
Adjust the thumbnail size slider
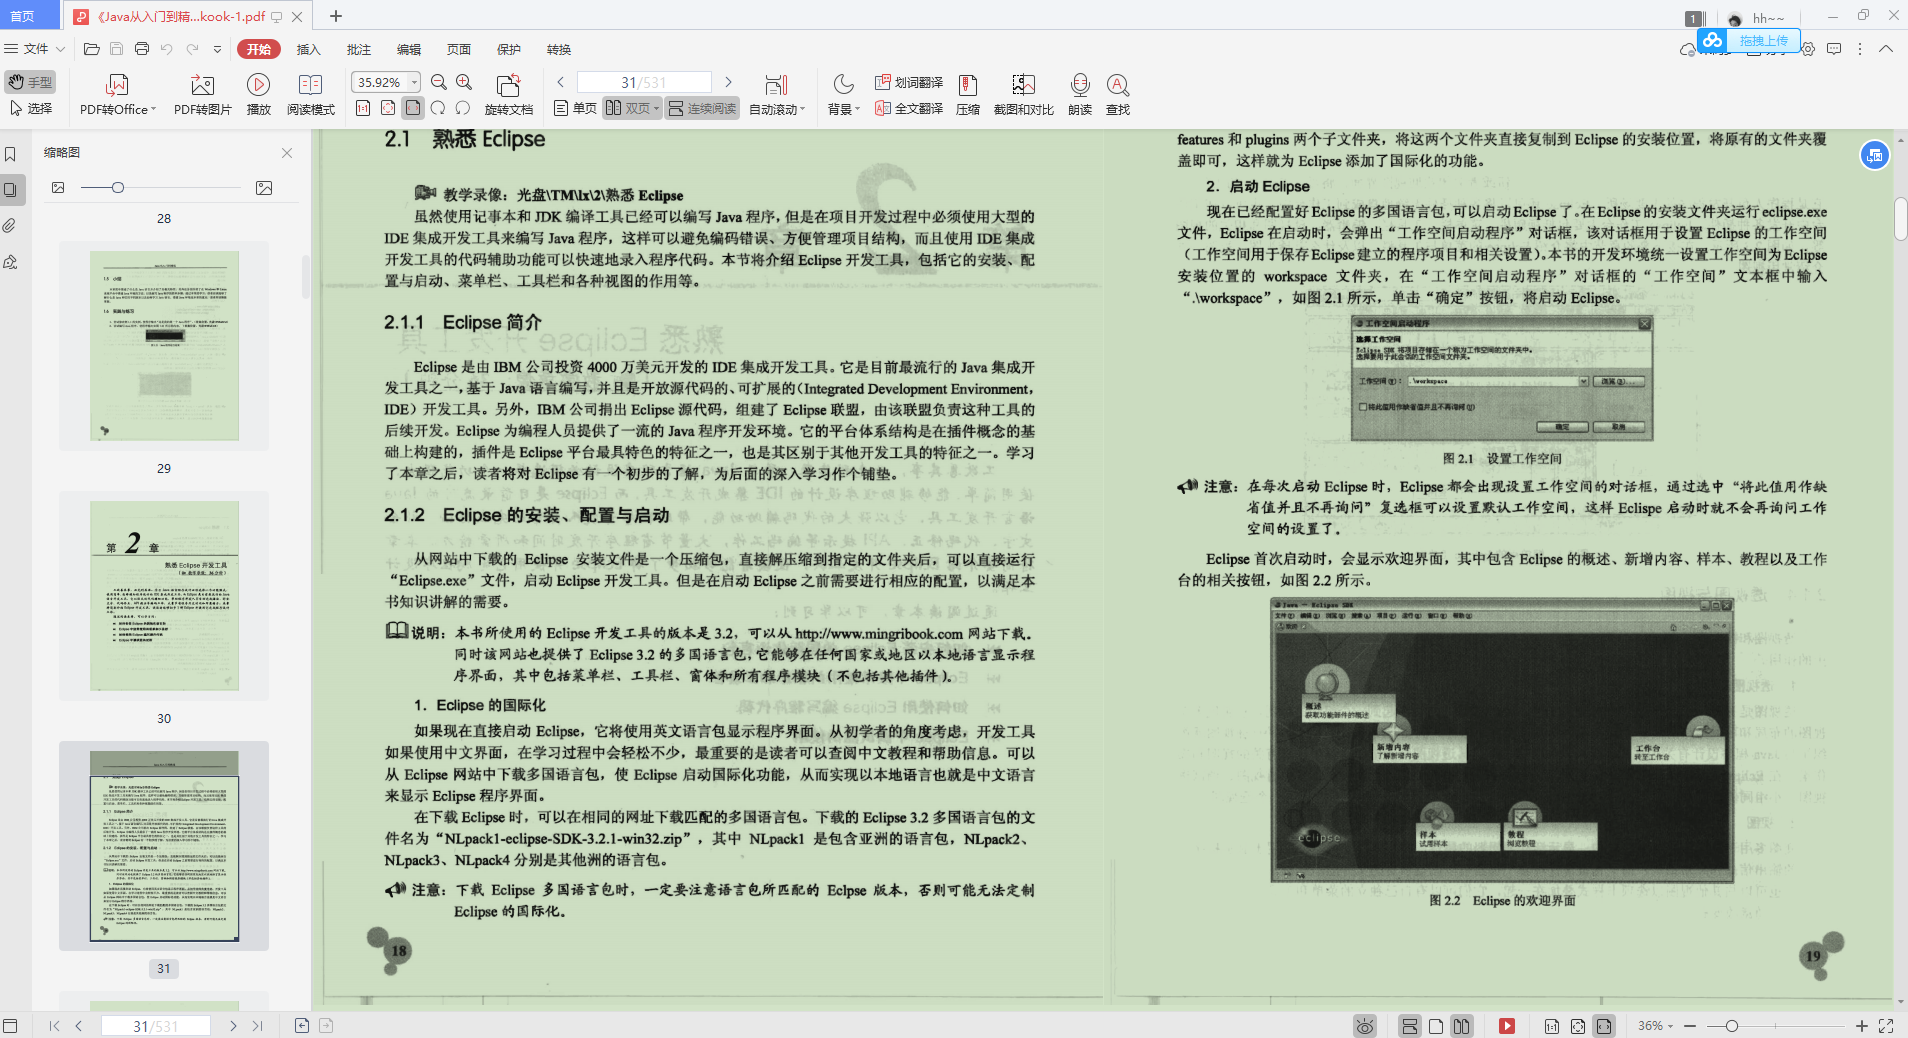118,188
